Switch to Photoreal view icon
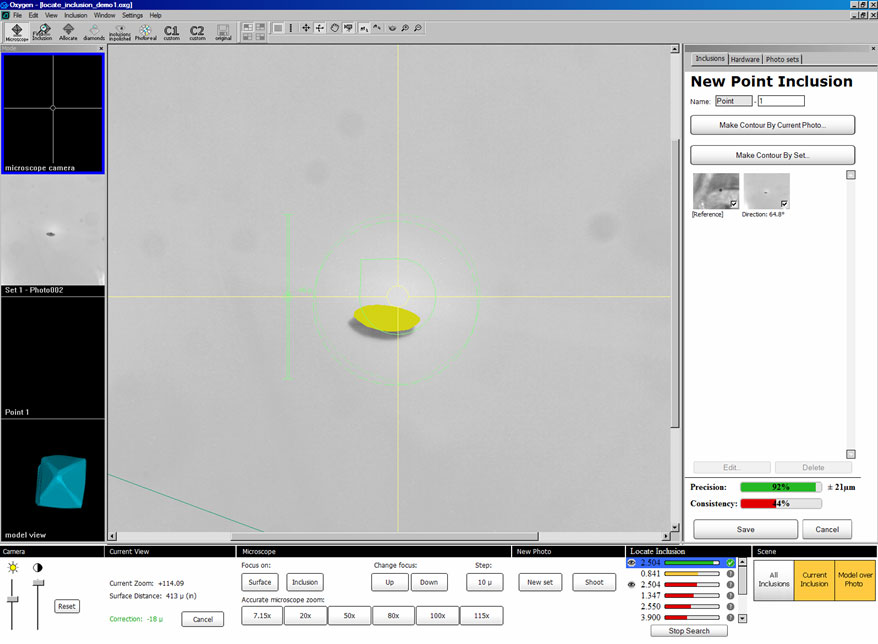 click(146, 32)
